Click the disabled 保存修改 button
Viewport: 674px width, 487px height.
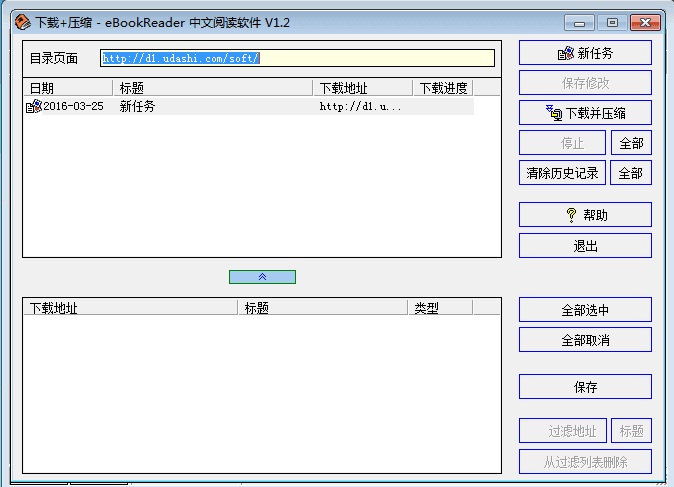(585, 83)
